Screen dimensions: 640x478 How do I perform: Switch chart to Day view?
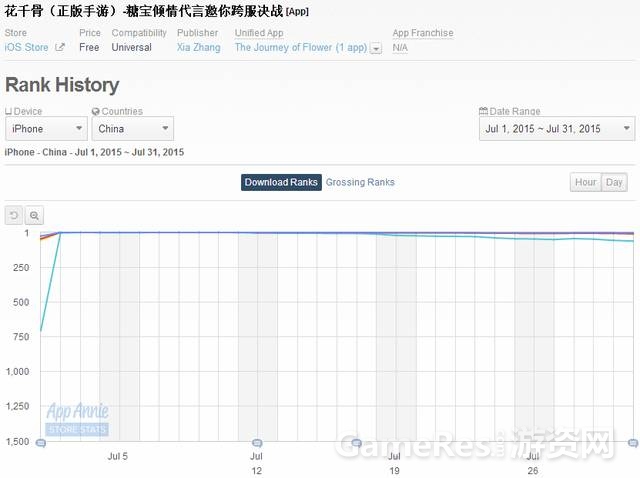coord(614,182)
